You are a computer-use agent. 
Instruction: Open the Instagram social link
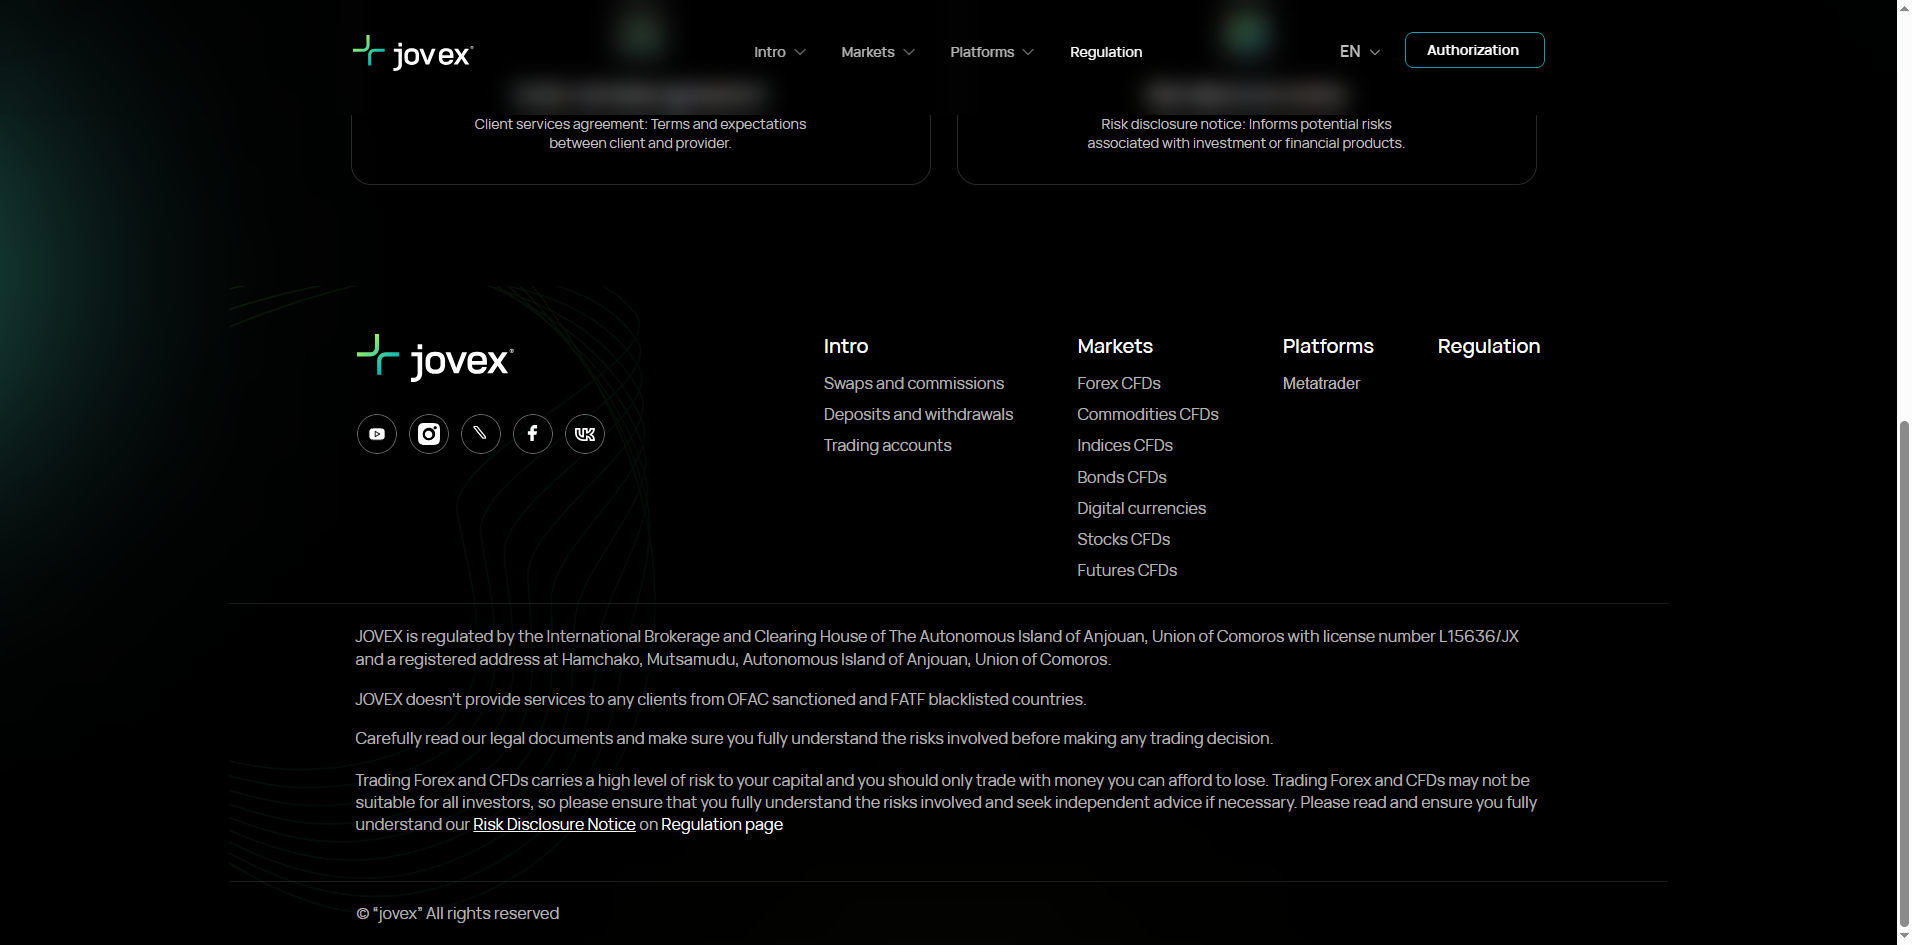429,434
